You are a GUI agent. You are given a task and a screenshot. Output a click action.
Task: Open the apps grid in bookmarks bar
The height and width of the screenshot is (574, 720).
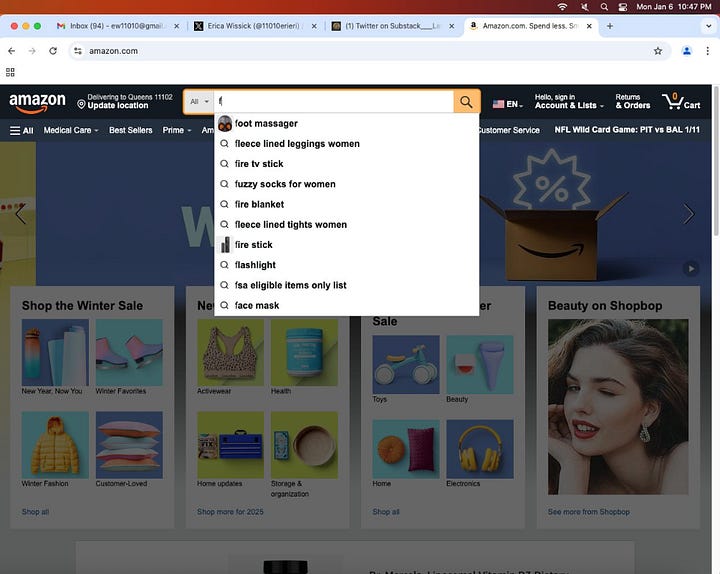pyautogui.click(x=10, y=72)
